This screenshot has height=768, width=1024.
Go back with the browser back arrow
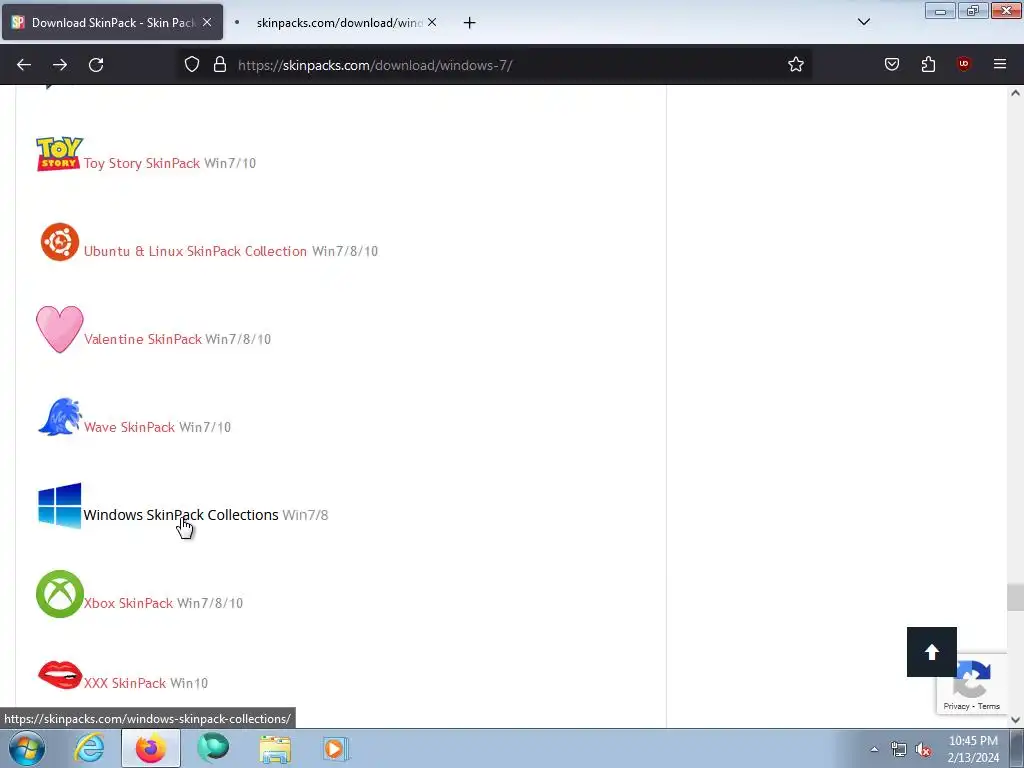[x=24, y=65]
